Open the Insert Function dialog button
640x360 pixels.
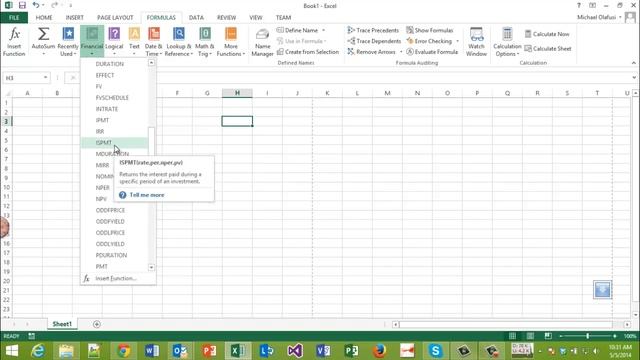(x=14, y=41)
